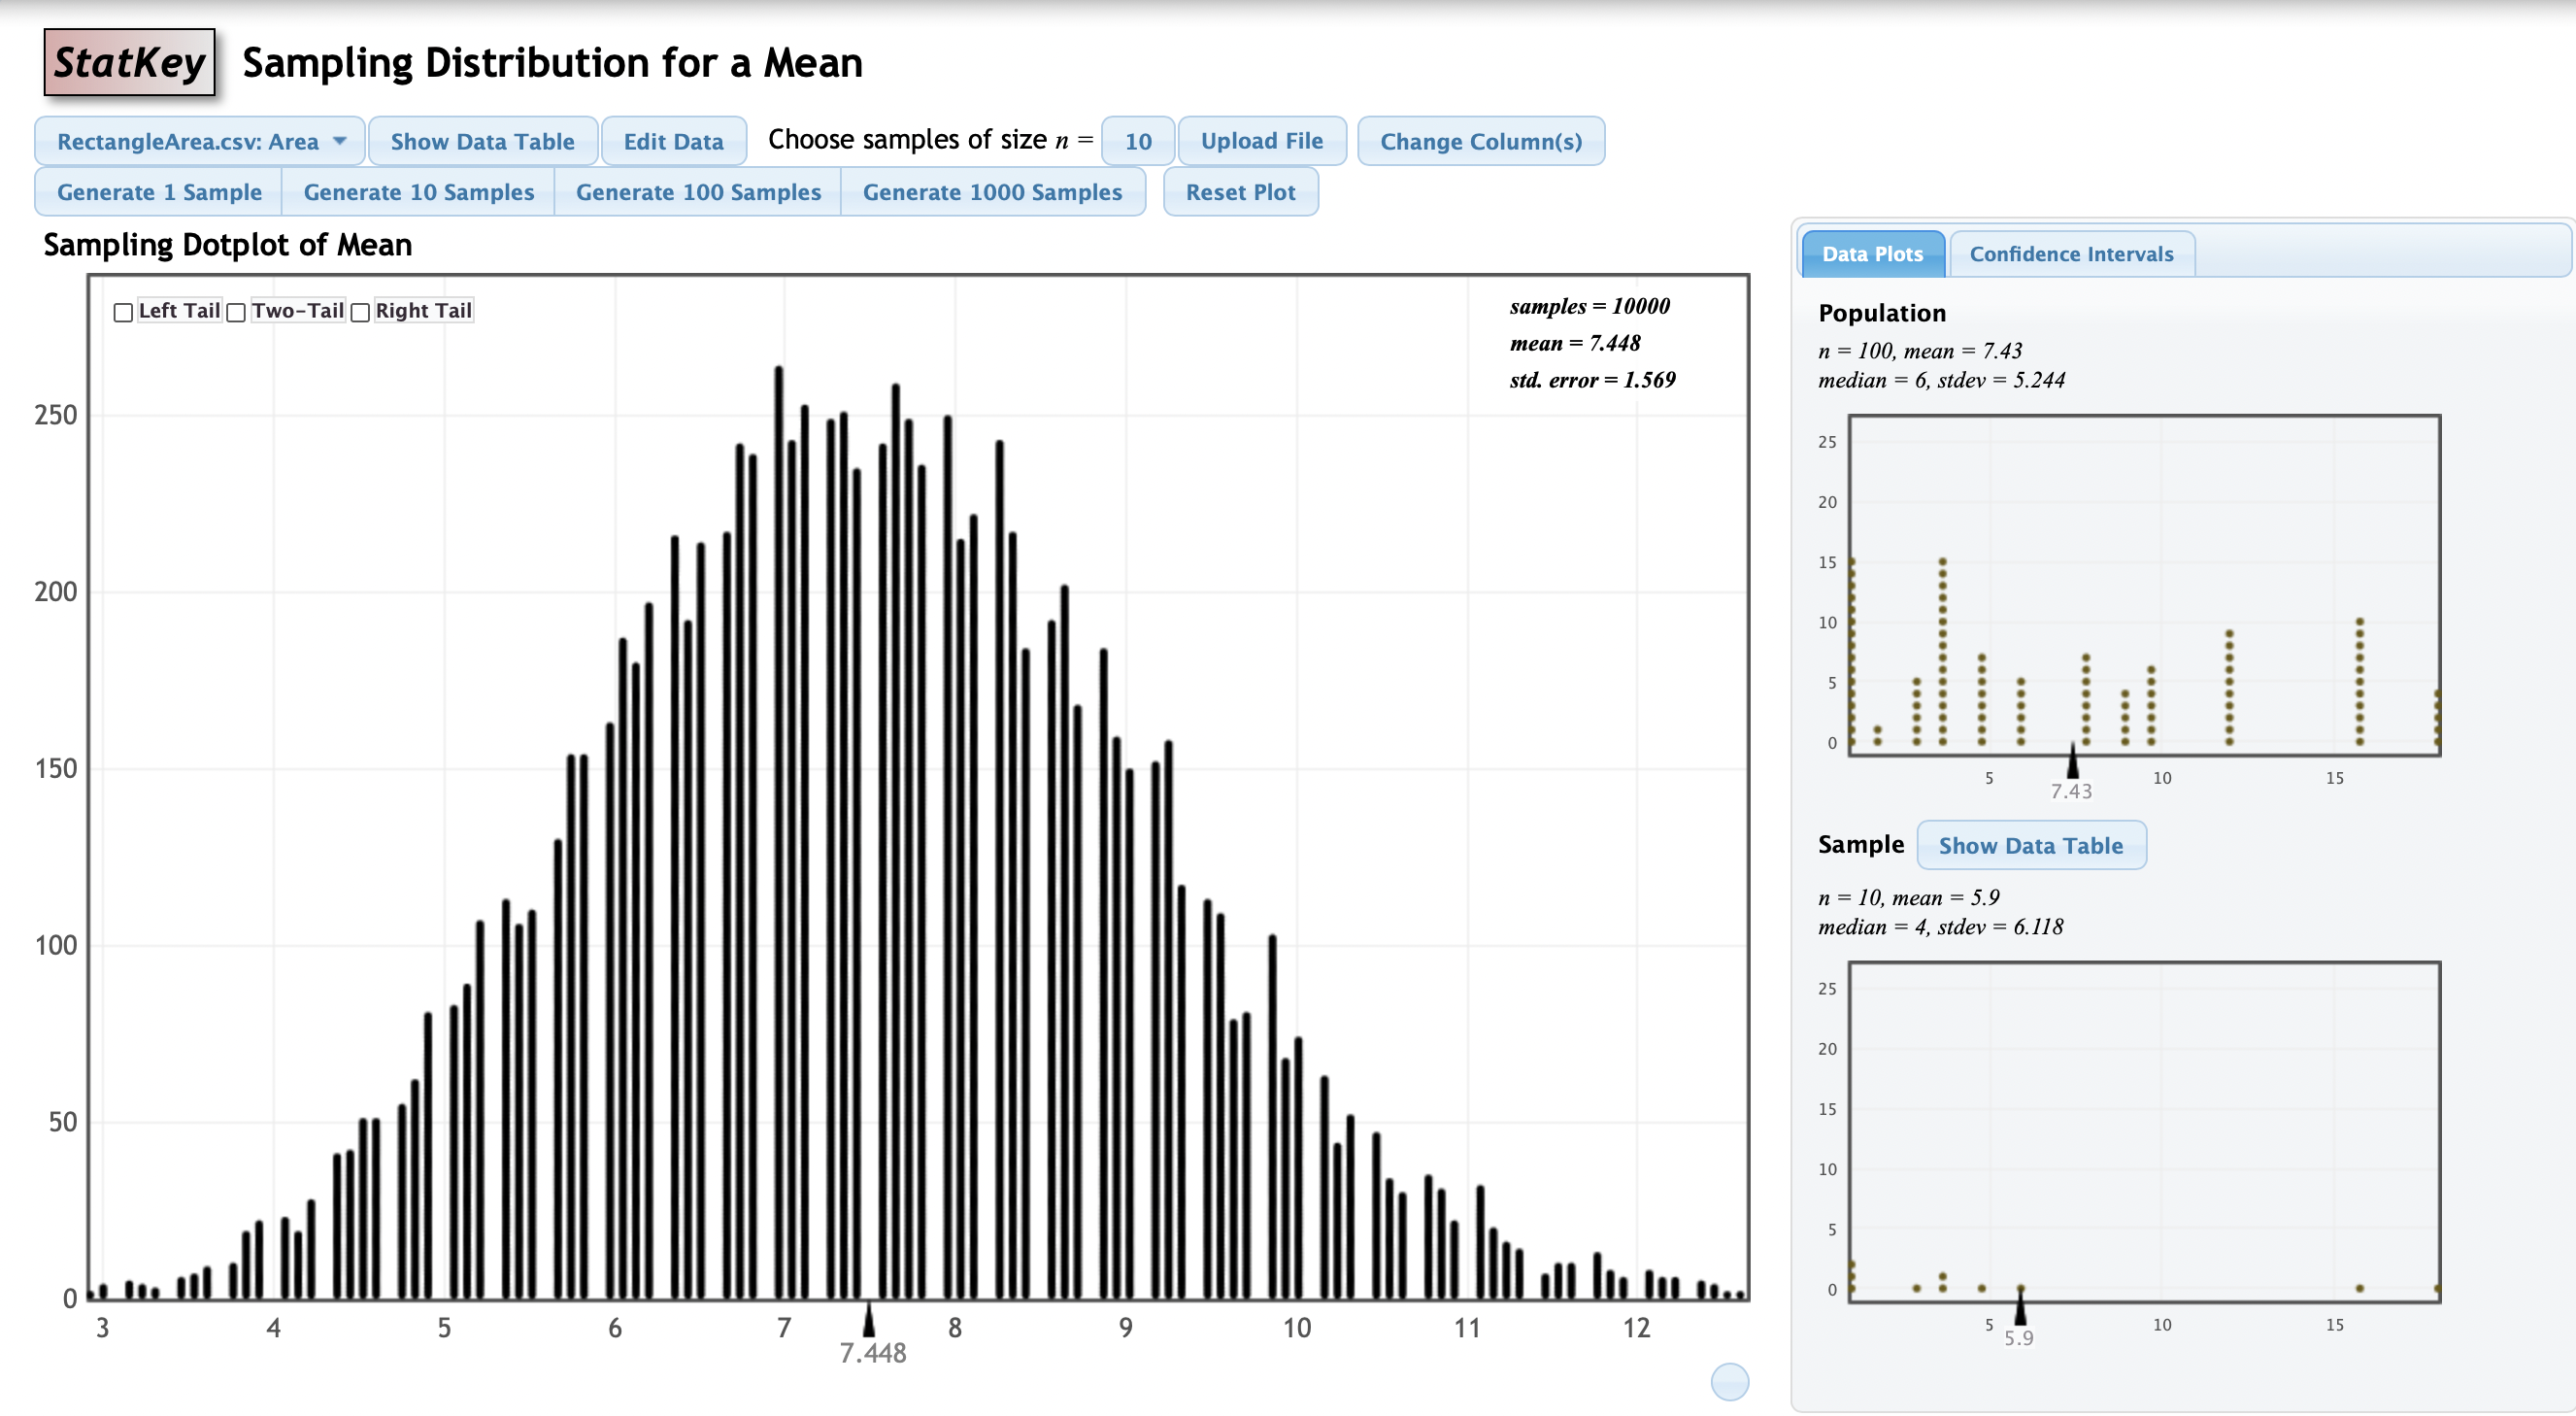
Task: Enable the Left Tail checkbox
Action: [x=123, y=313]
